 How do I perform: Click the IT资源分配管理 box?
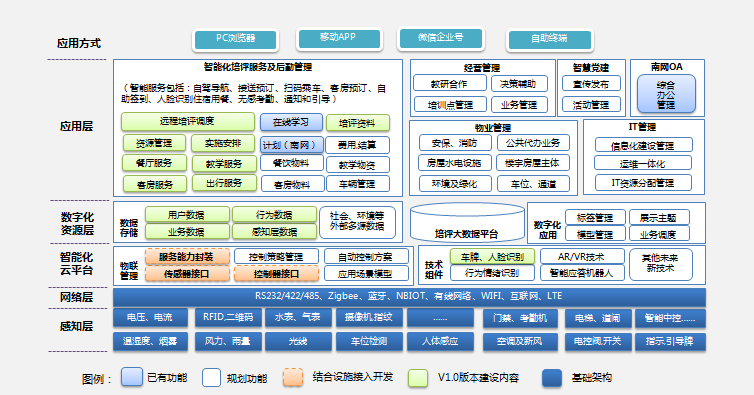(643, 182)
